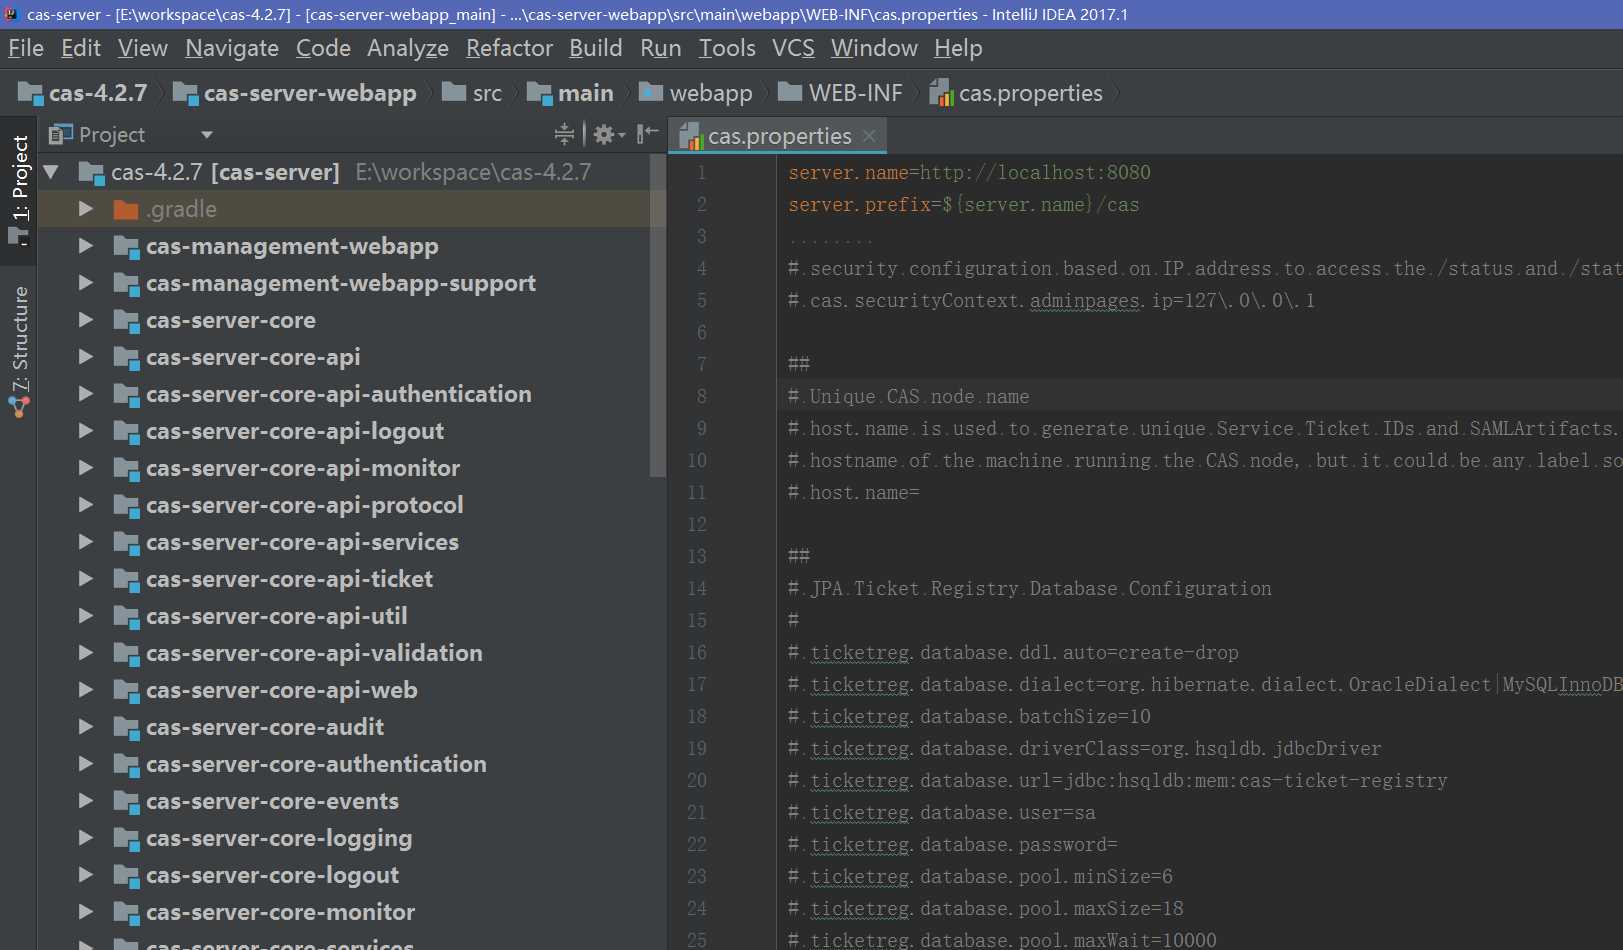Viewport: 1623px width, 950px height.
Task: Expand cas-server-core-api-logout module
Action: (x=86, y=431)
